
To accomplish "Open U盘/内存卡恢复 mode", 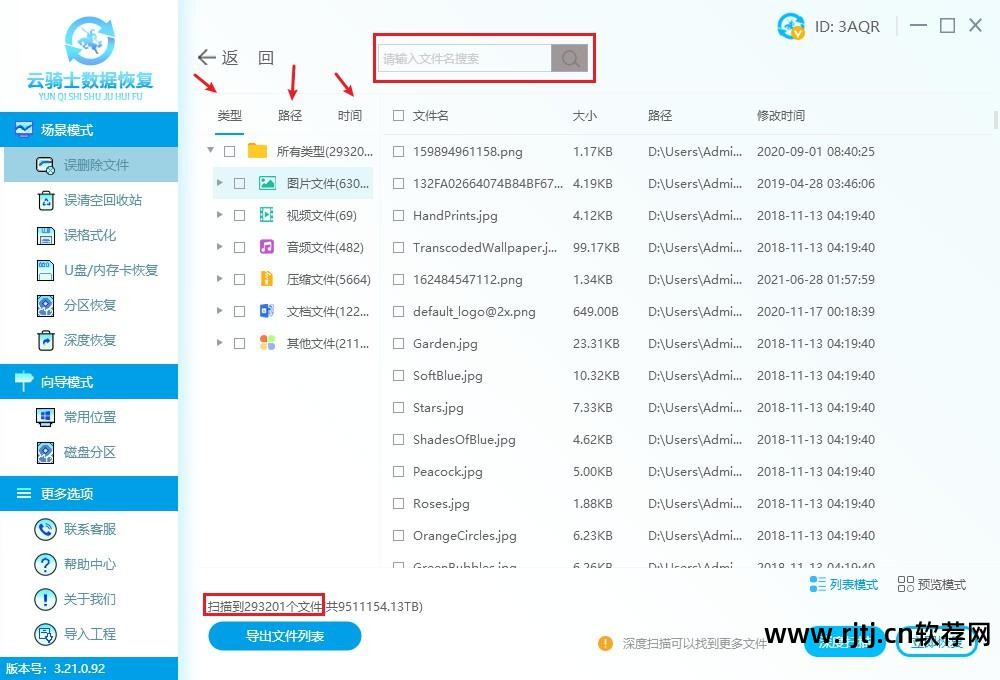I will coord(90,270).
